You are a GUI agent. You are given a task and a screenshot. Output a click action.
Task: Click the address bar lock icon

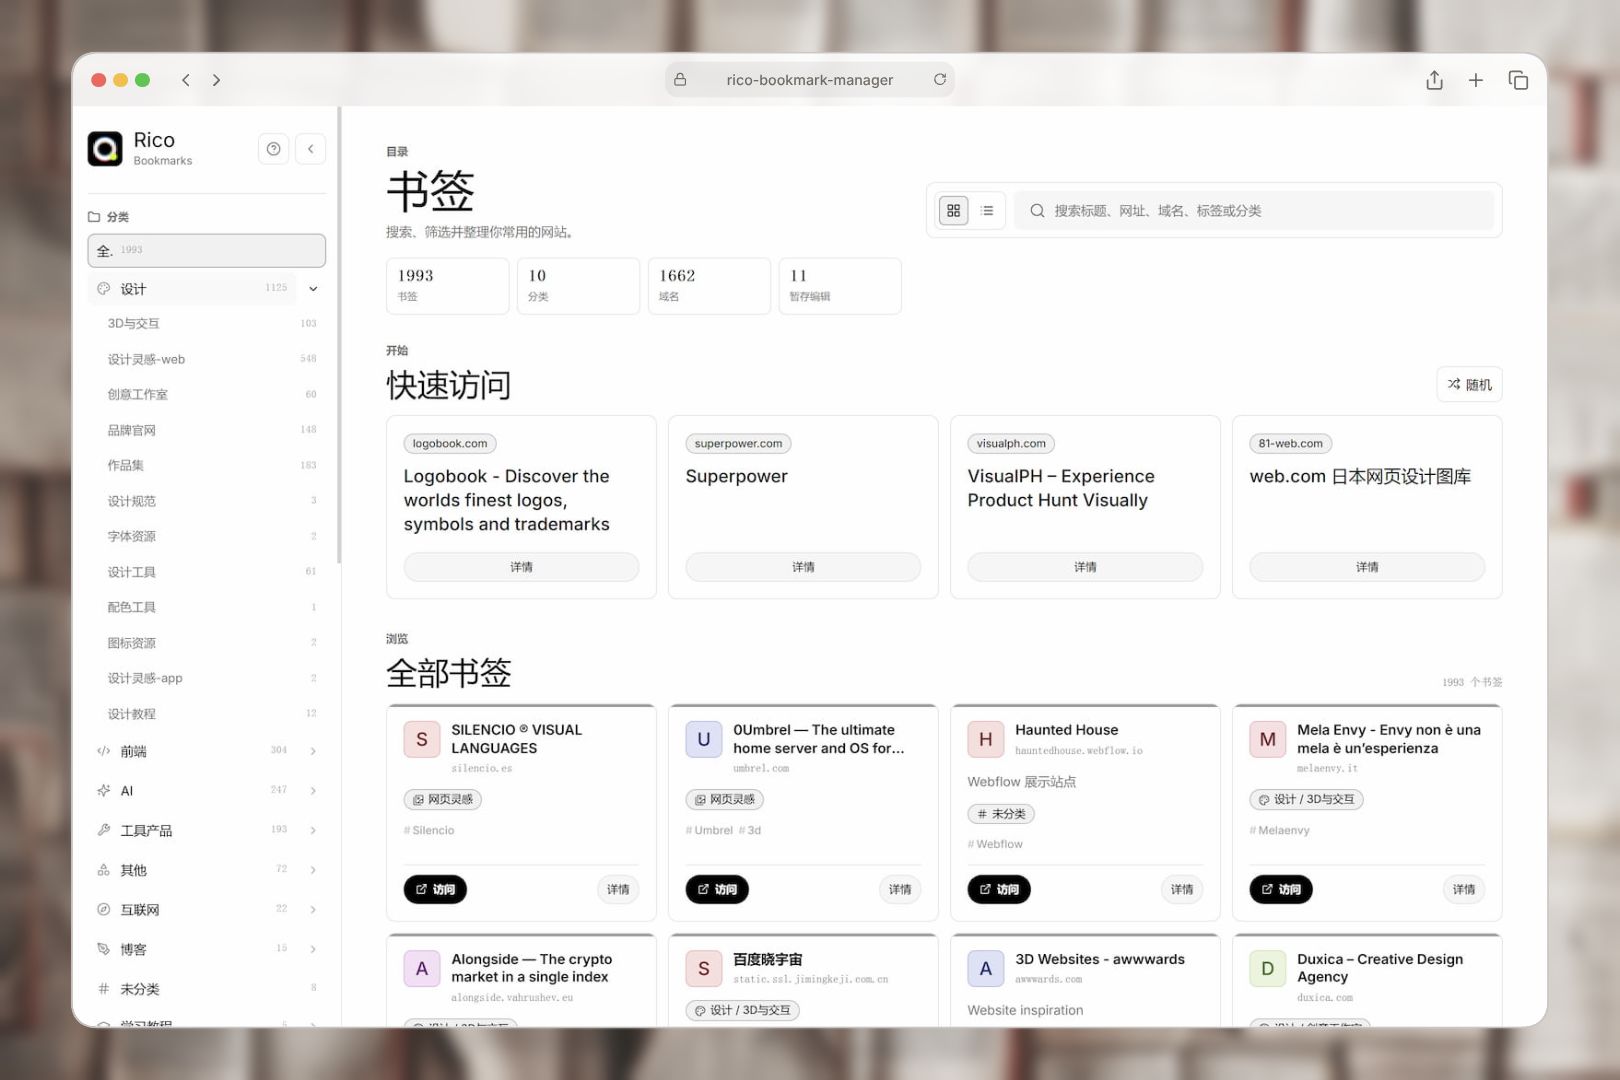point(680,80)
